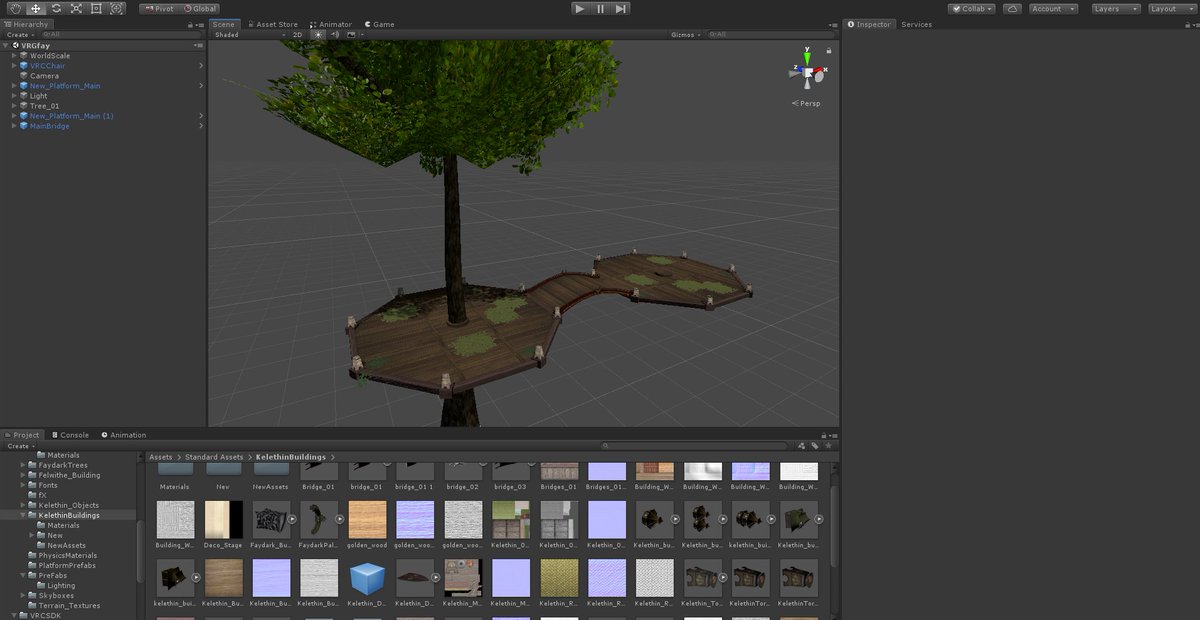Viewport: 1200px width, 620px height.
Task: Select the golden_wood texture thumbnail
Action: coord(368,520)
